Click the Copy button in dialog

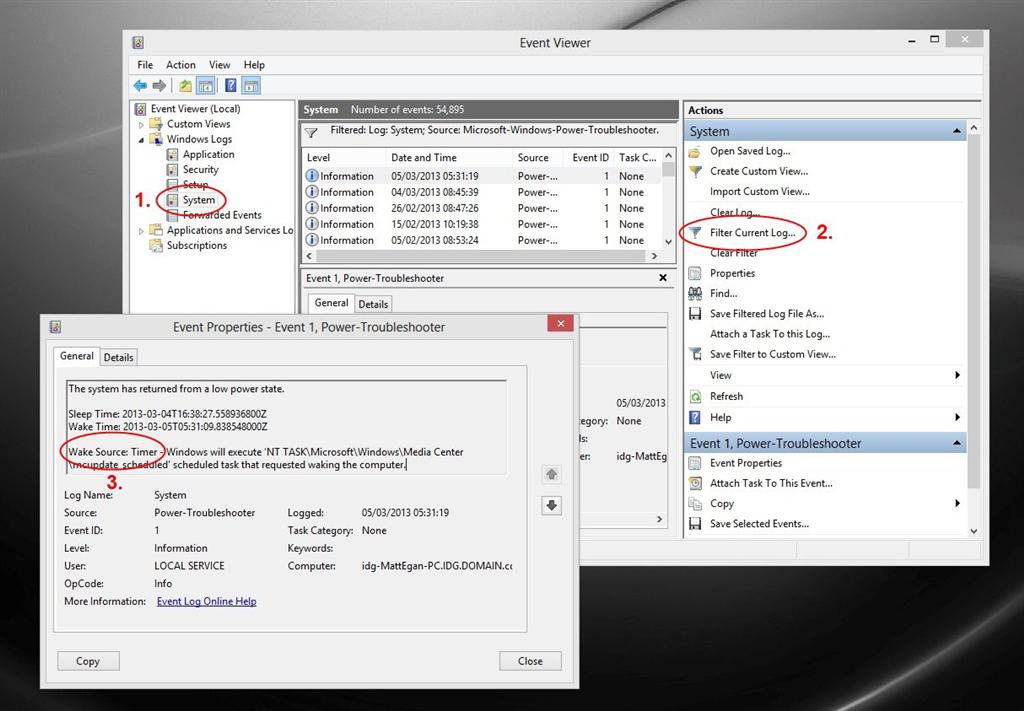point(88,661)
